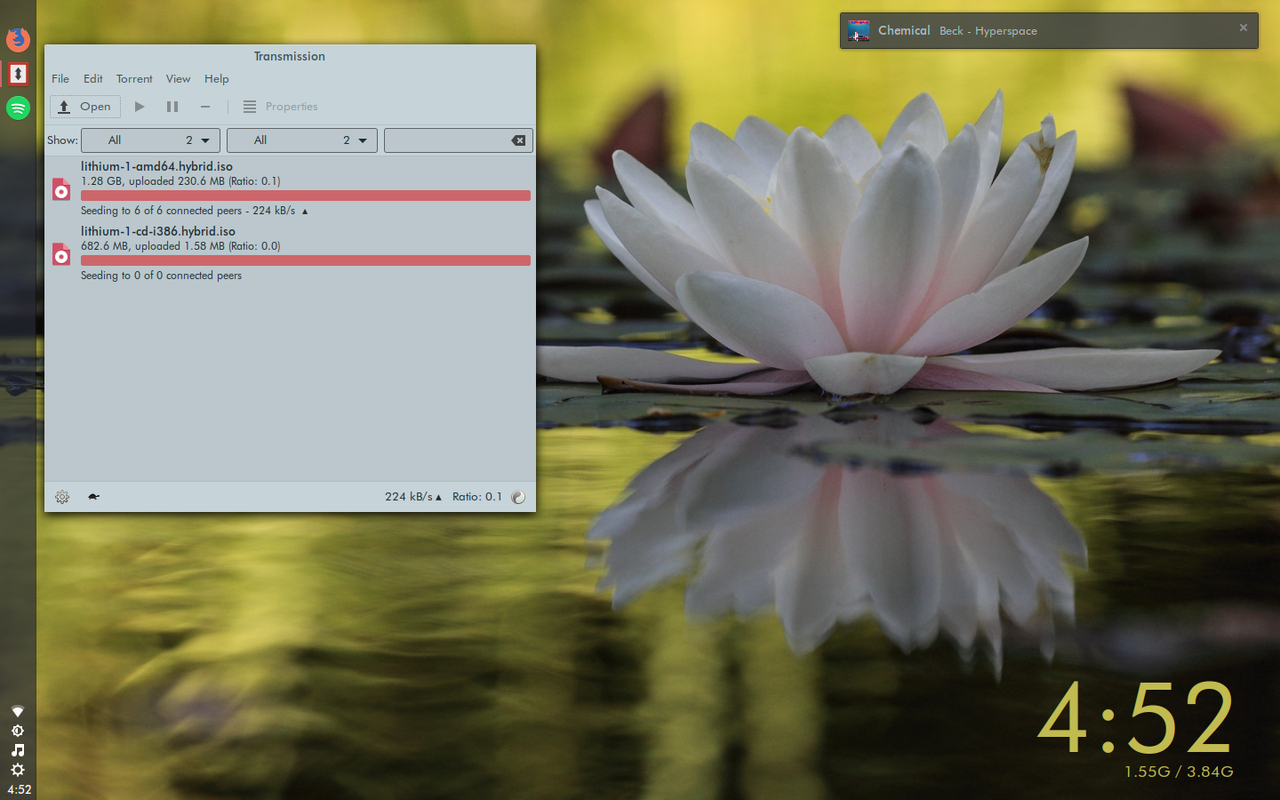Click lithium-1-amd64.hybrid.iso disc icon

(x=62, y=189)
